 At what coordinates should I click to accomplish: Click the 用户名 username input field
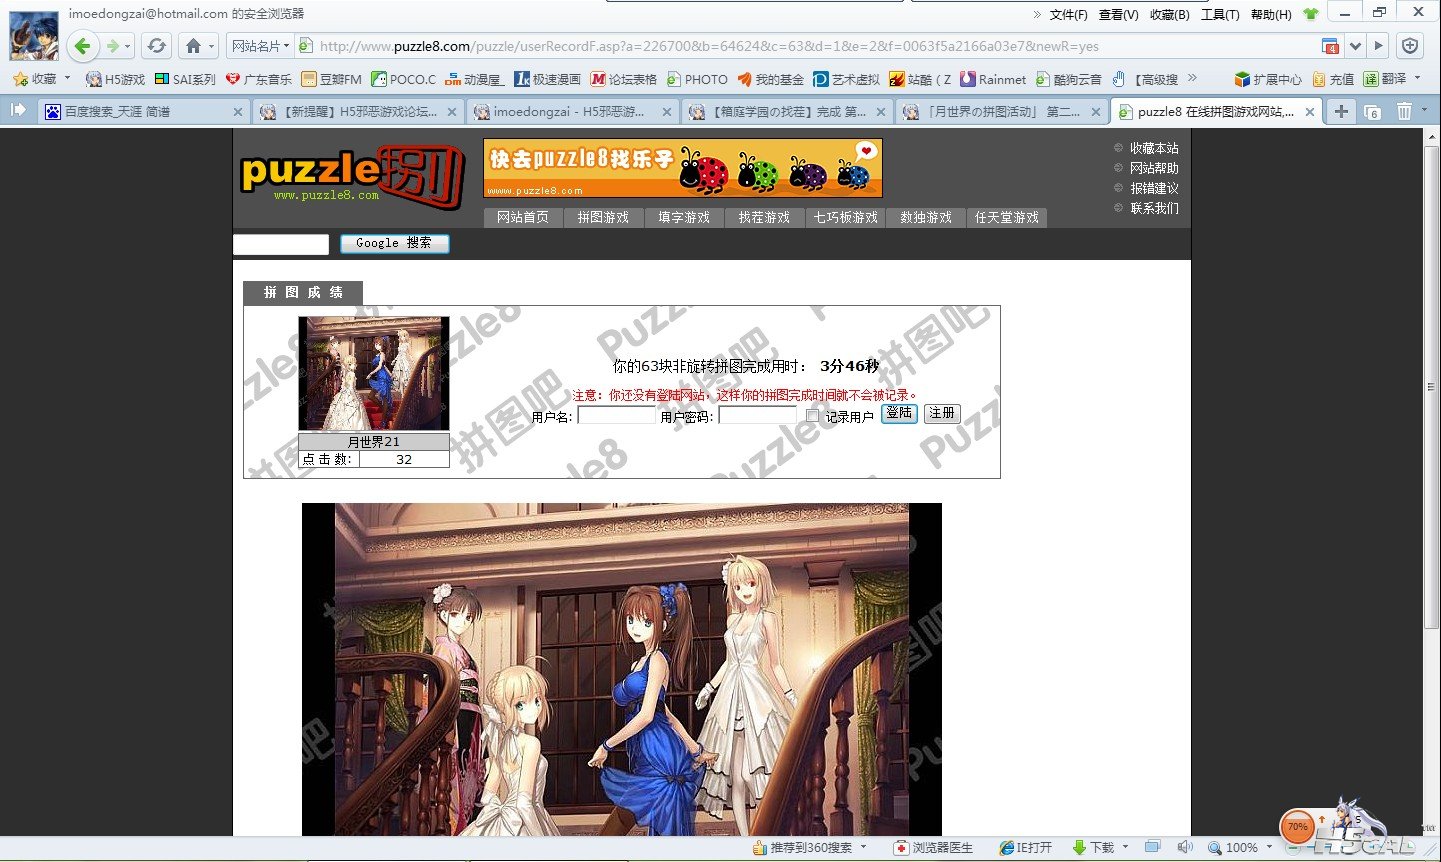[616, 416]
